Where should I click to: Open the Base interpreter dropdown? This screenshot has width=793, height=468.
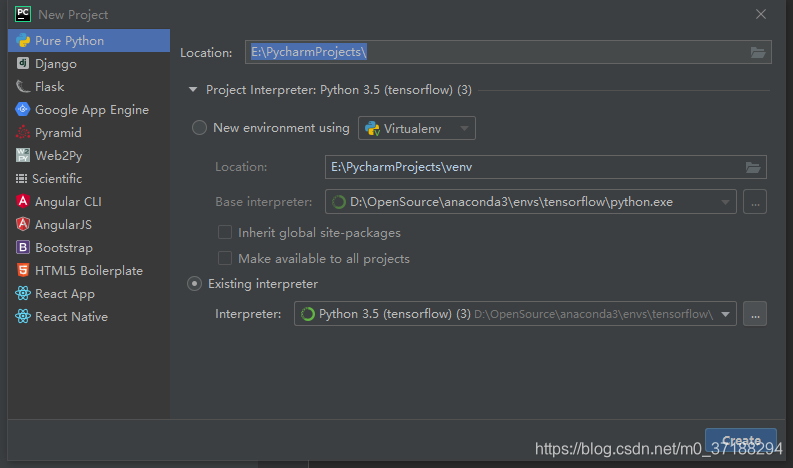[531, 202]
